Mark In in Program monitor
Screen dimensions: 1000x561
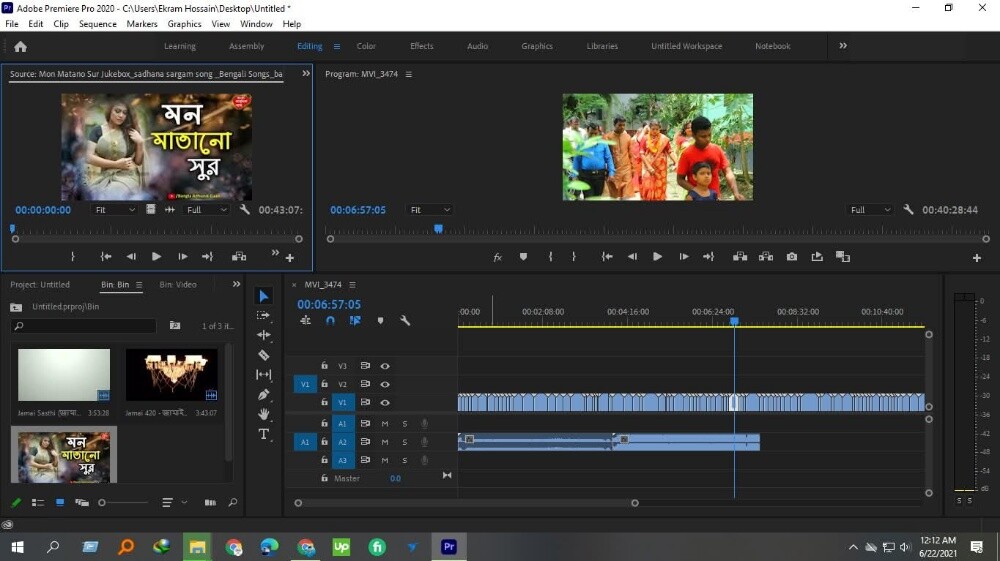pos(550,257)
